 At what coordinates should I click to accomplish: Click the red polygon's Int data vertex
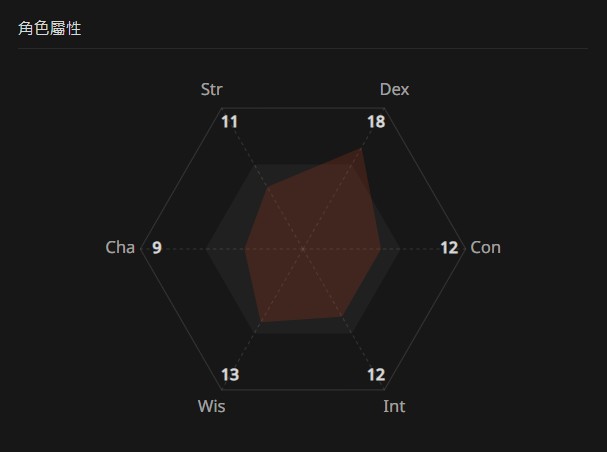point(342,315)
